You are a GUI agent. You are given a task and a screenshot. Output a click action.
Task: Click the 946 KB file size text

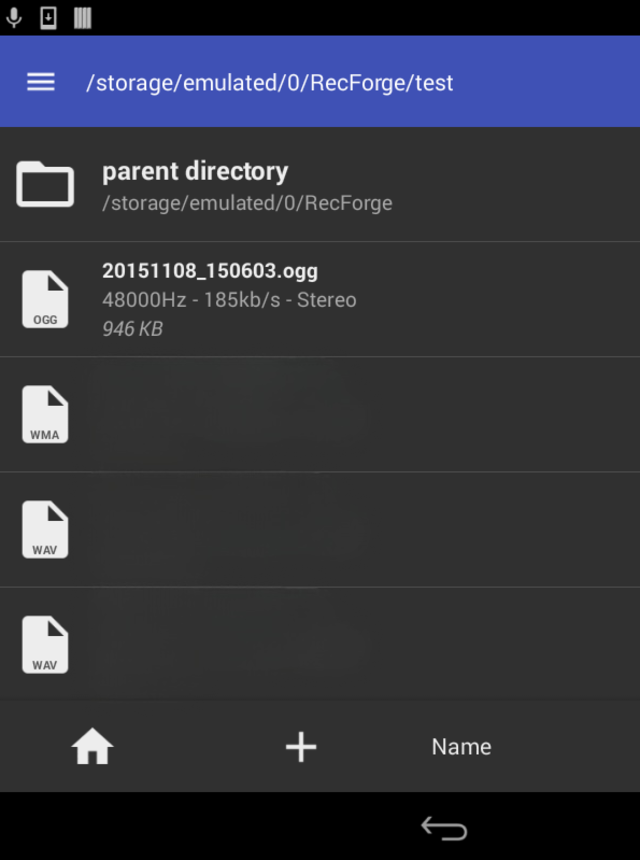(132, 329)
